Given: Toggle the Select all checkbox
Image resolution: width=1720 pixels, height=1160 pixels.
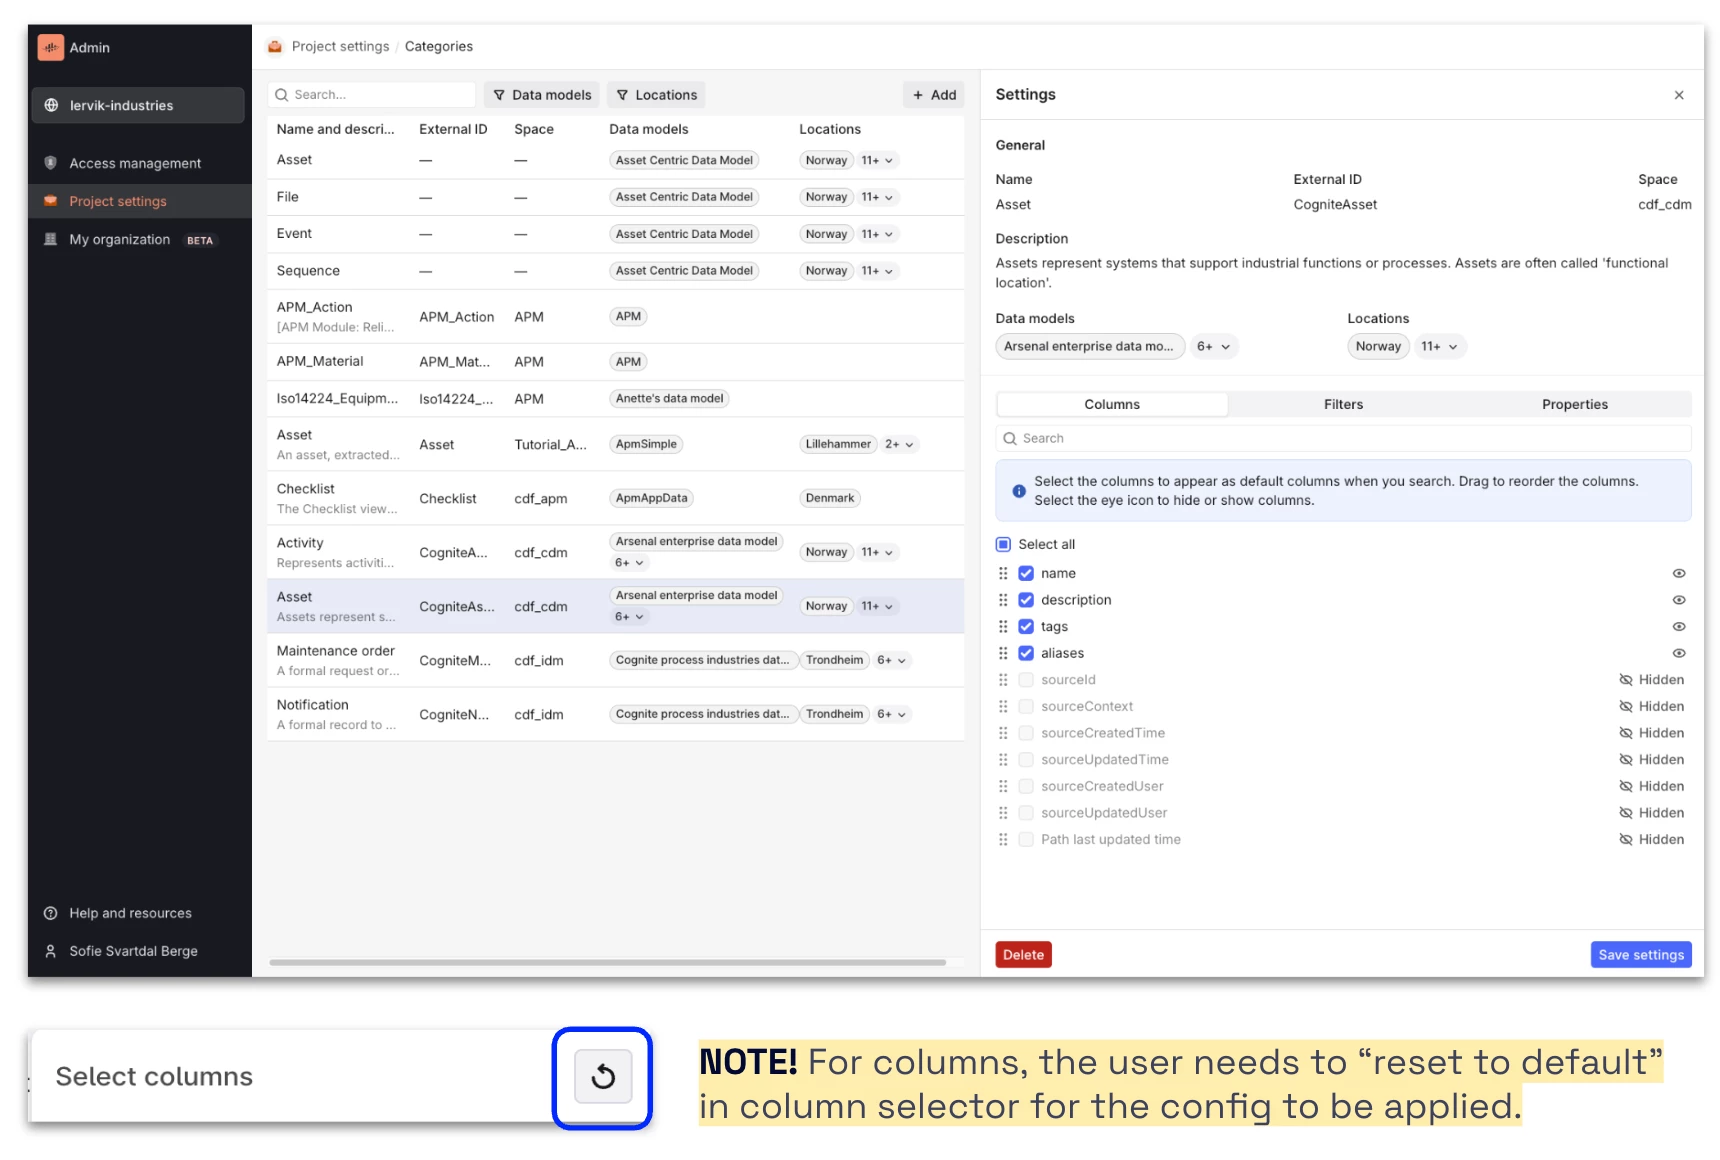Looking at the screenshot, I should click(x=1003, y=544).
